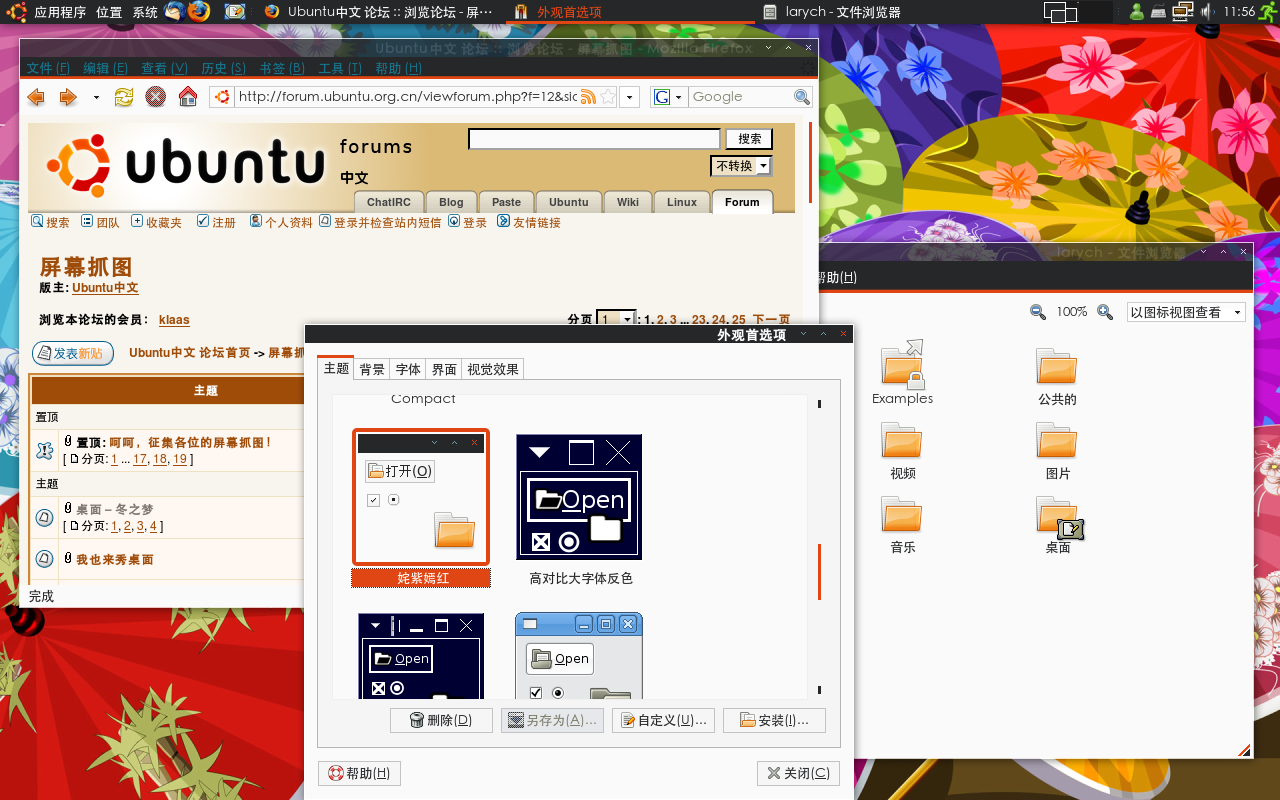Select the 视频 folder
Viewport: 1280px width, 800px height.
pyautogui.click(x=903, y=451)
